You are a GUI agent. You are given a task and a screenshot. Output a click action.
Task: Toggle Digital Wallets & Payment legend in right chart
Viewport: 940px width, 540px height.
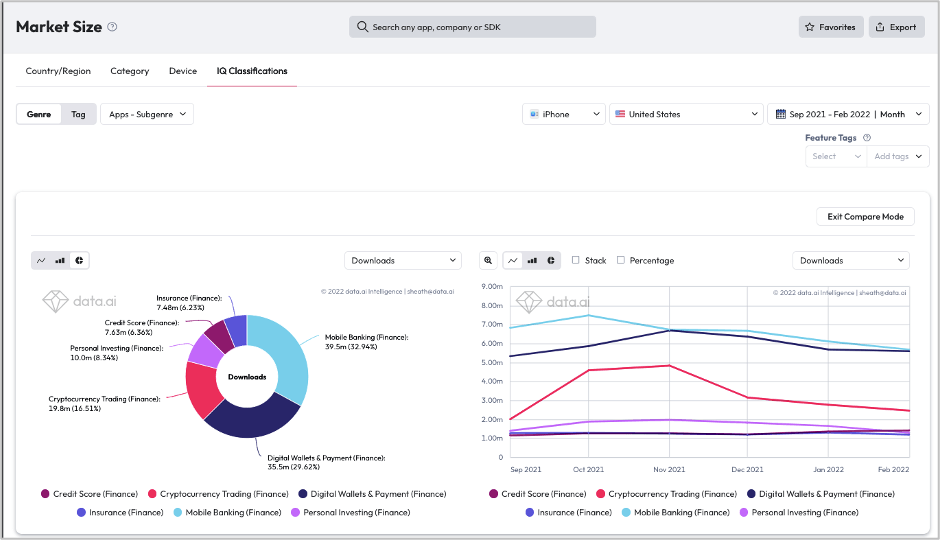pos(821,494)
